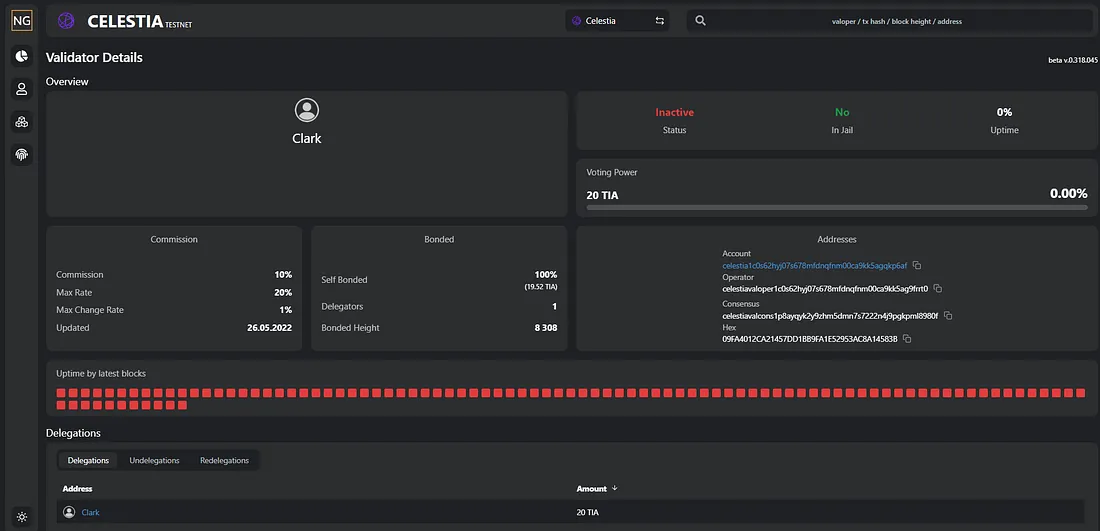Click the celestiavaloper operator address text

pos(825,289)
